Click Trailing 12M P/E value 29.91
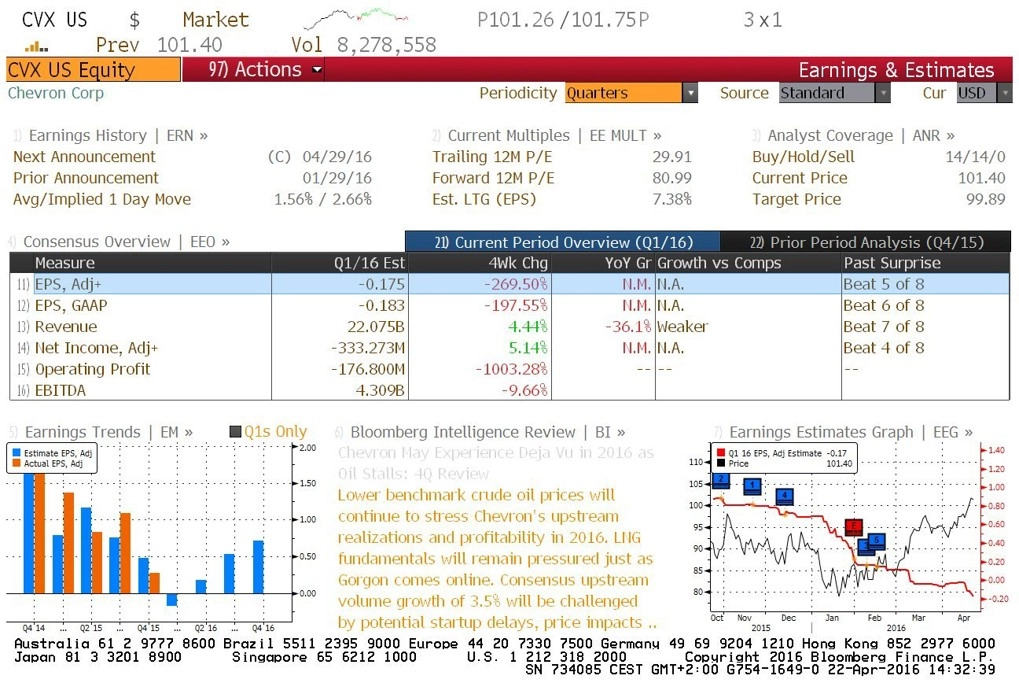Viewport: 1019px width, 683px height. 672,157
